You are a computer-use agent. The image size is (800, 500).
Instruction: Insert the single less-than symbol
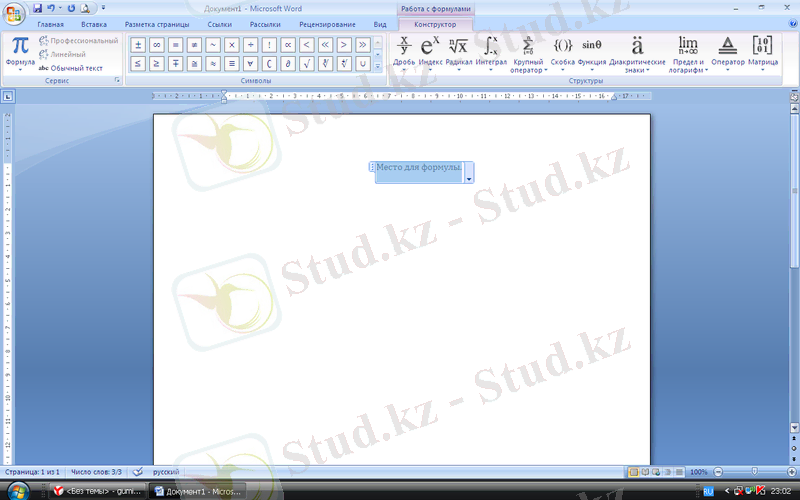[307, 45]
